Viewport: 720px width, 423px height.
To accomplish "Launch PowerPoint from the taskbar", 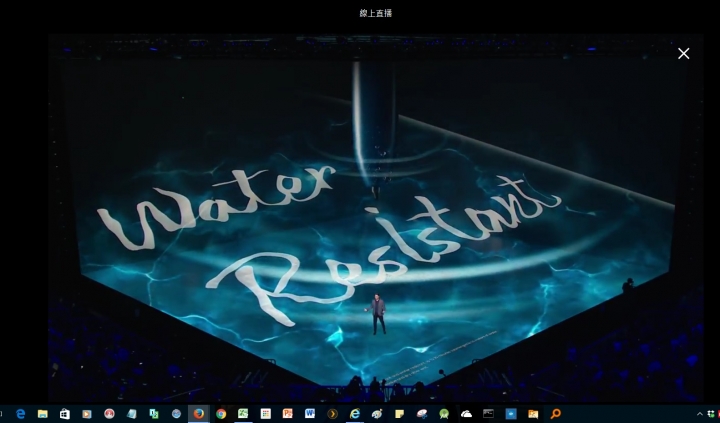I will pos(287,414).
